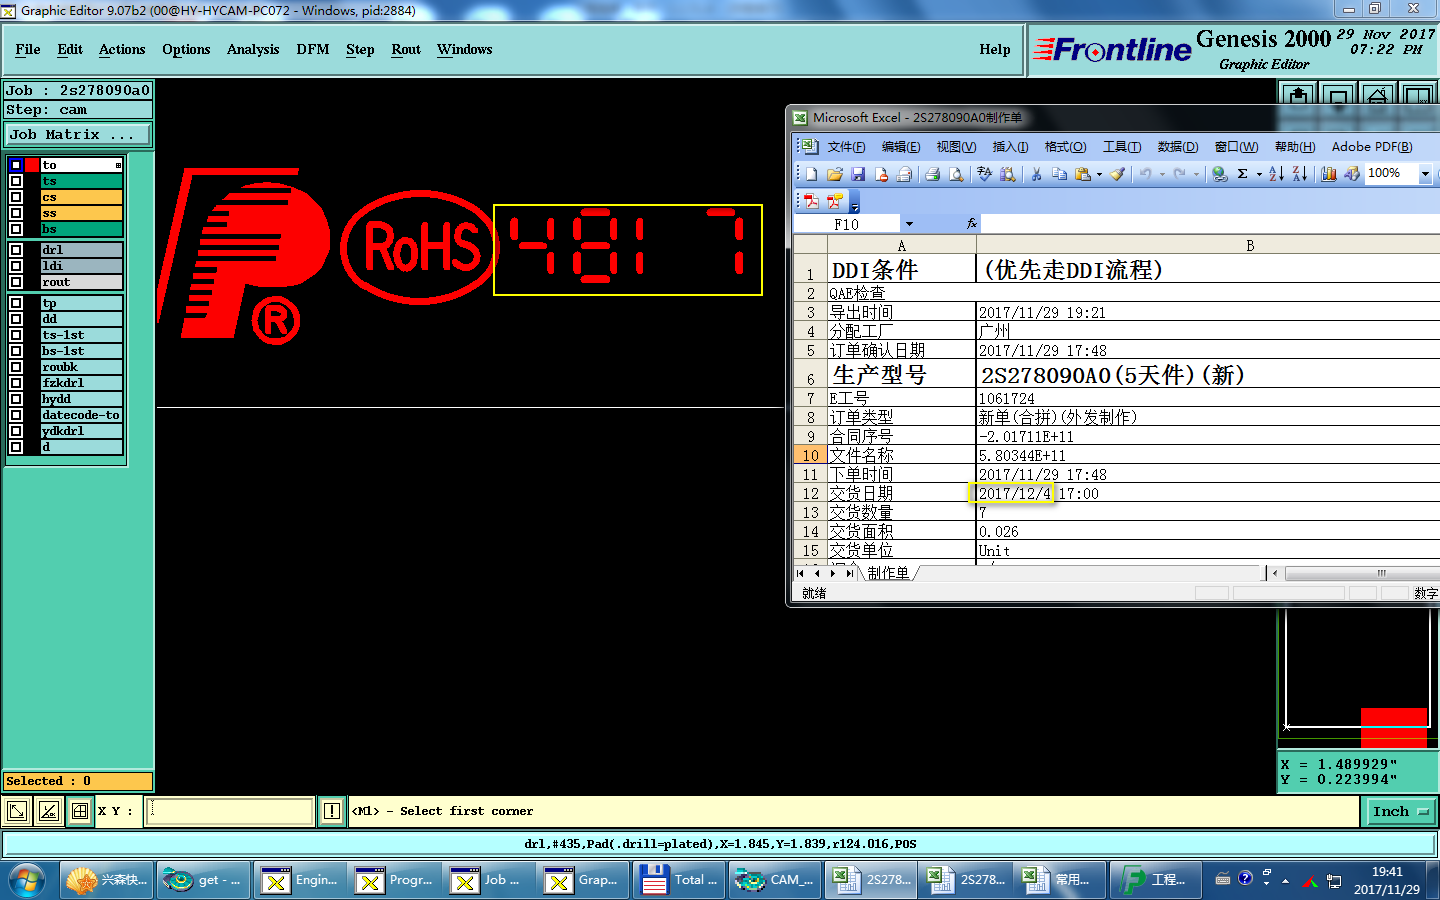Toggle visibility checkbox for layer bs
Image resolution: width=1440 pixels, height=900 pixels.
click(16, 229)
